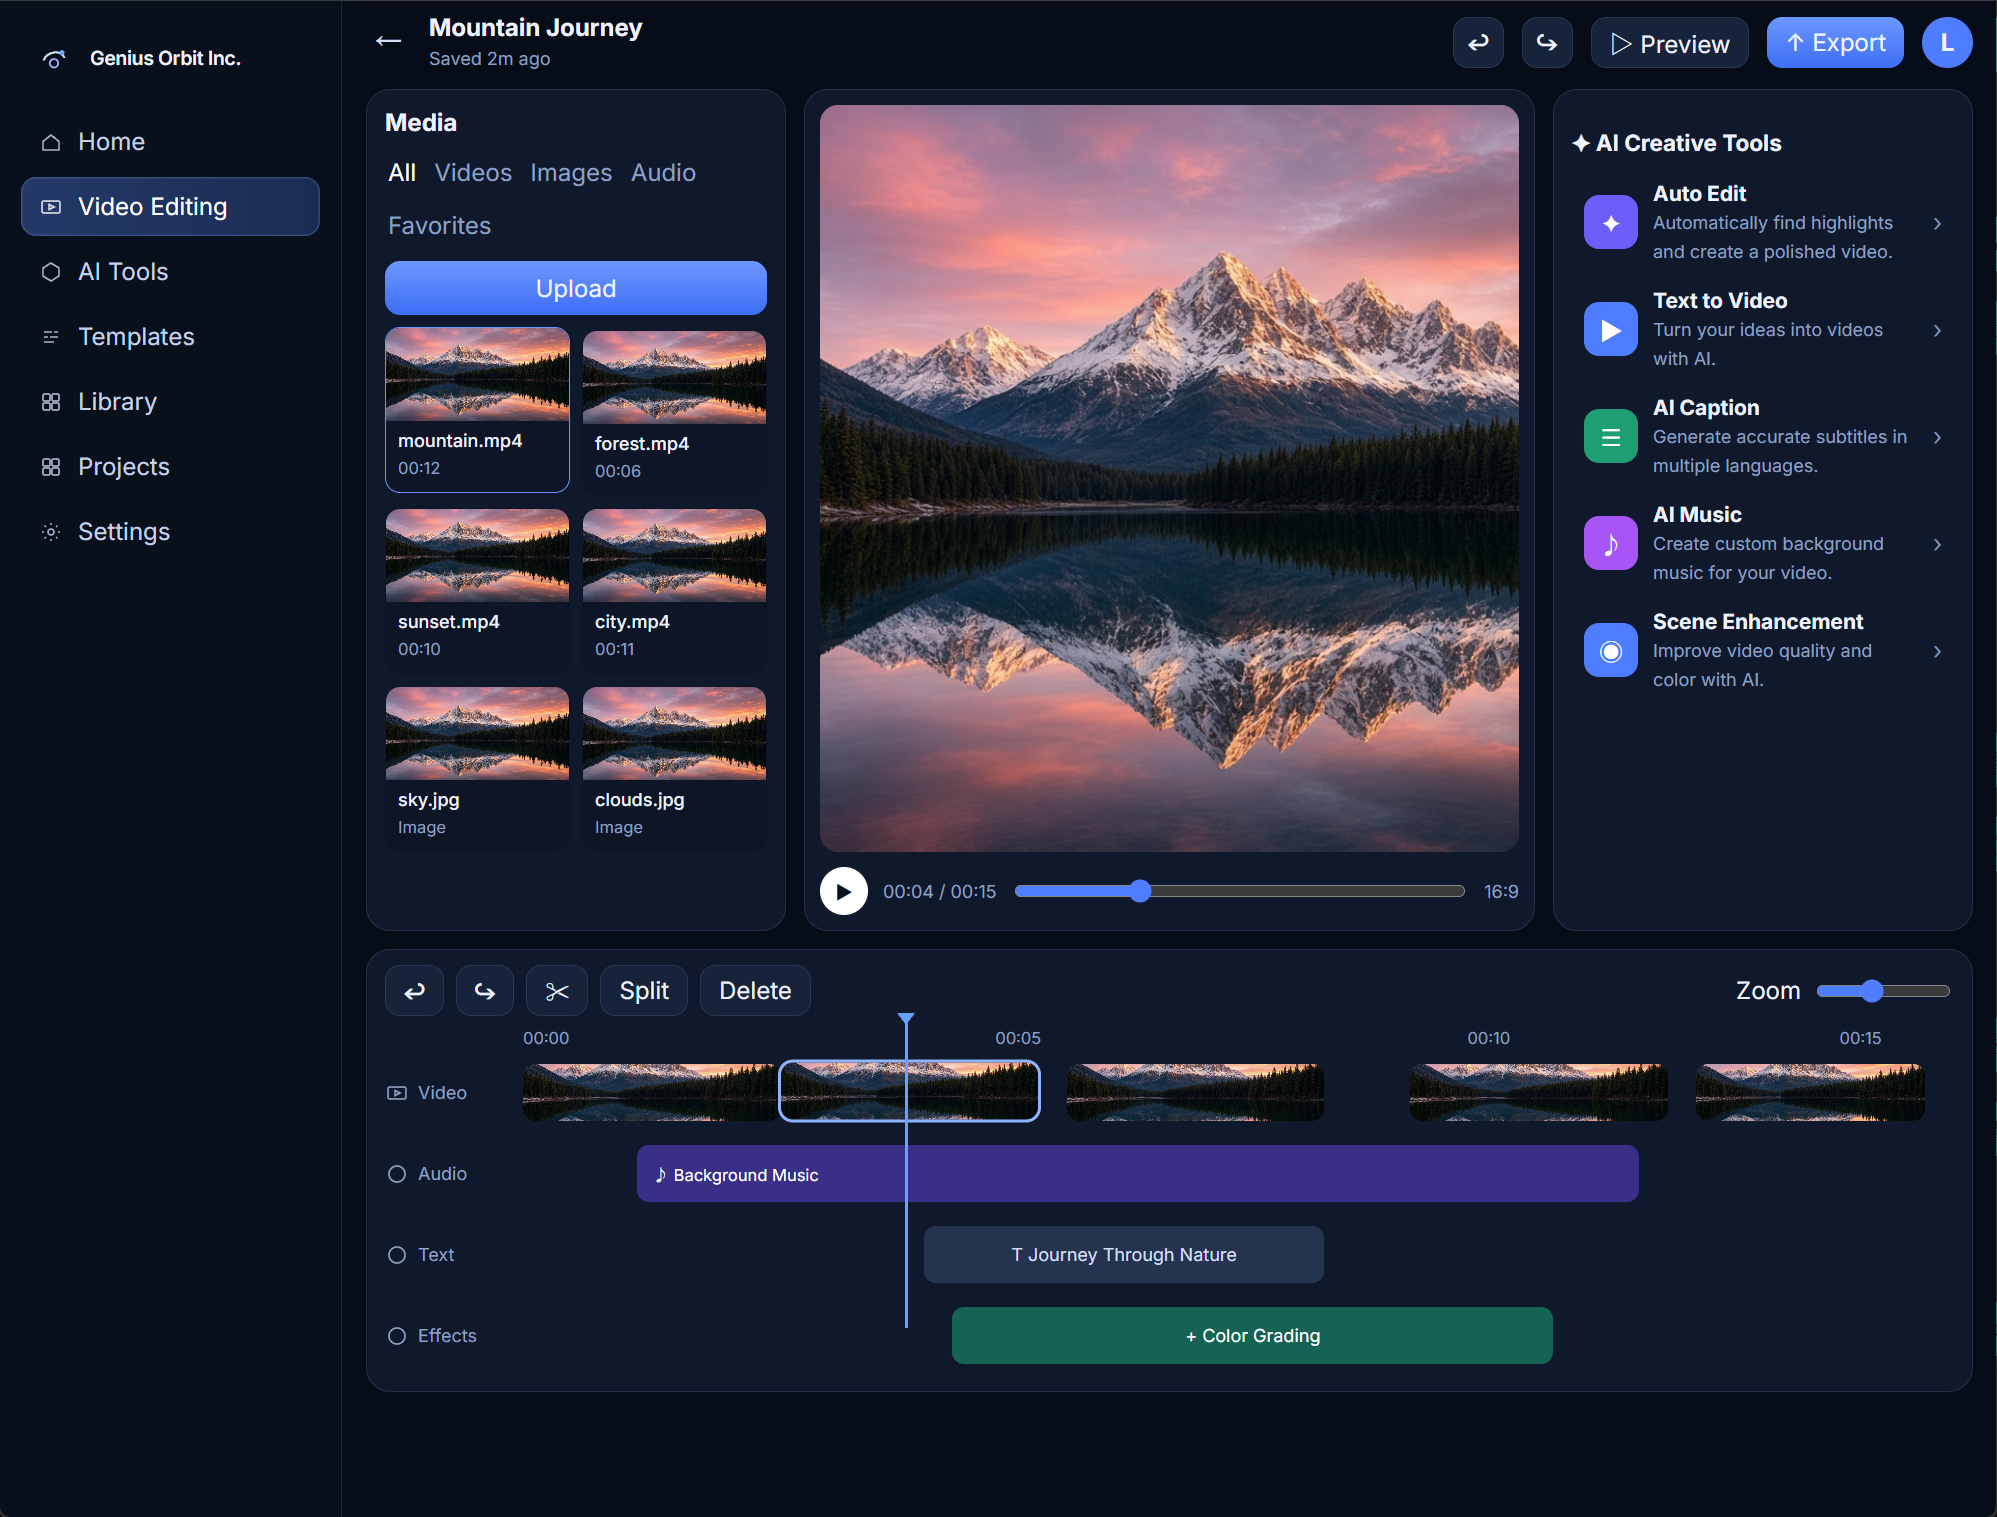The height and width of the screenshot is (1517, 1997).
Task: Expand the Auto Edit chevron
Action: (1937, 223)
